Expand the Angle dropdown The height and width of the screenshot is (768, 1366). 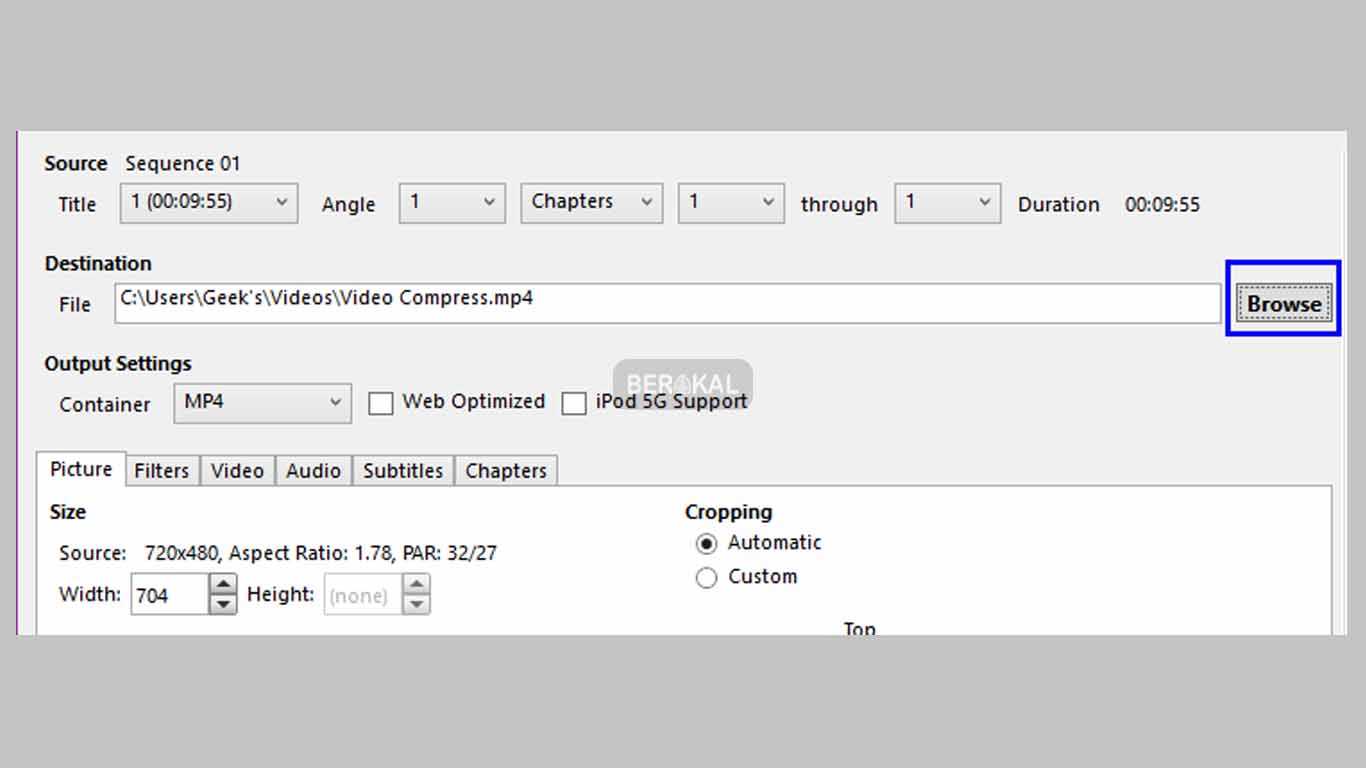pyautogui.click(x=451, y=203)
